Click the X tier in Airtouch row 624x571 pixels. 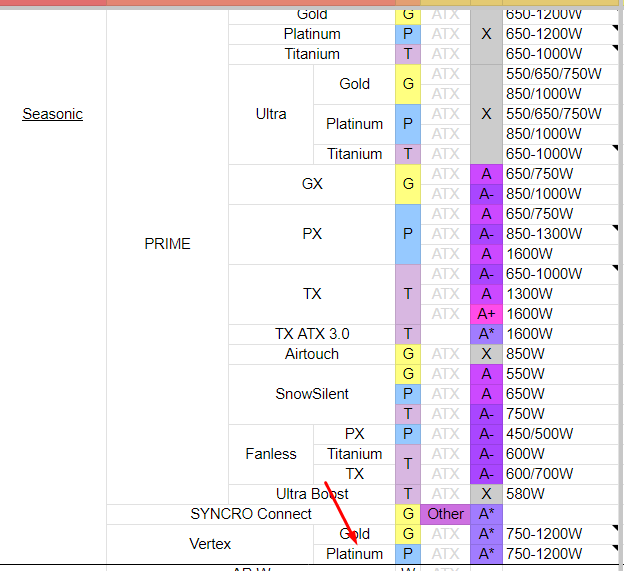[x=486, y=354]
